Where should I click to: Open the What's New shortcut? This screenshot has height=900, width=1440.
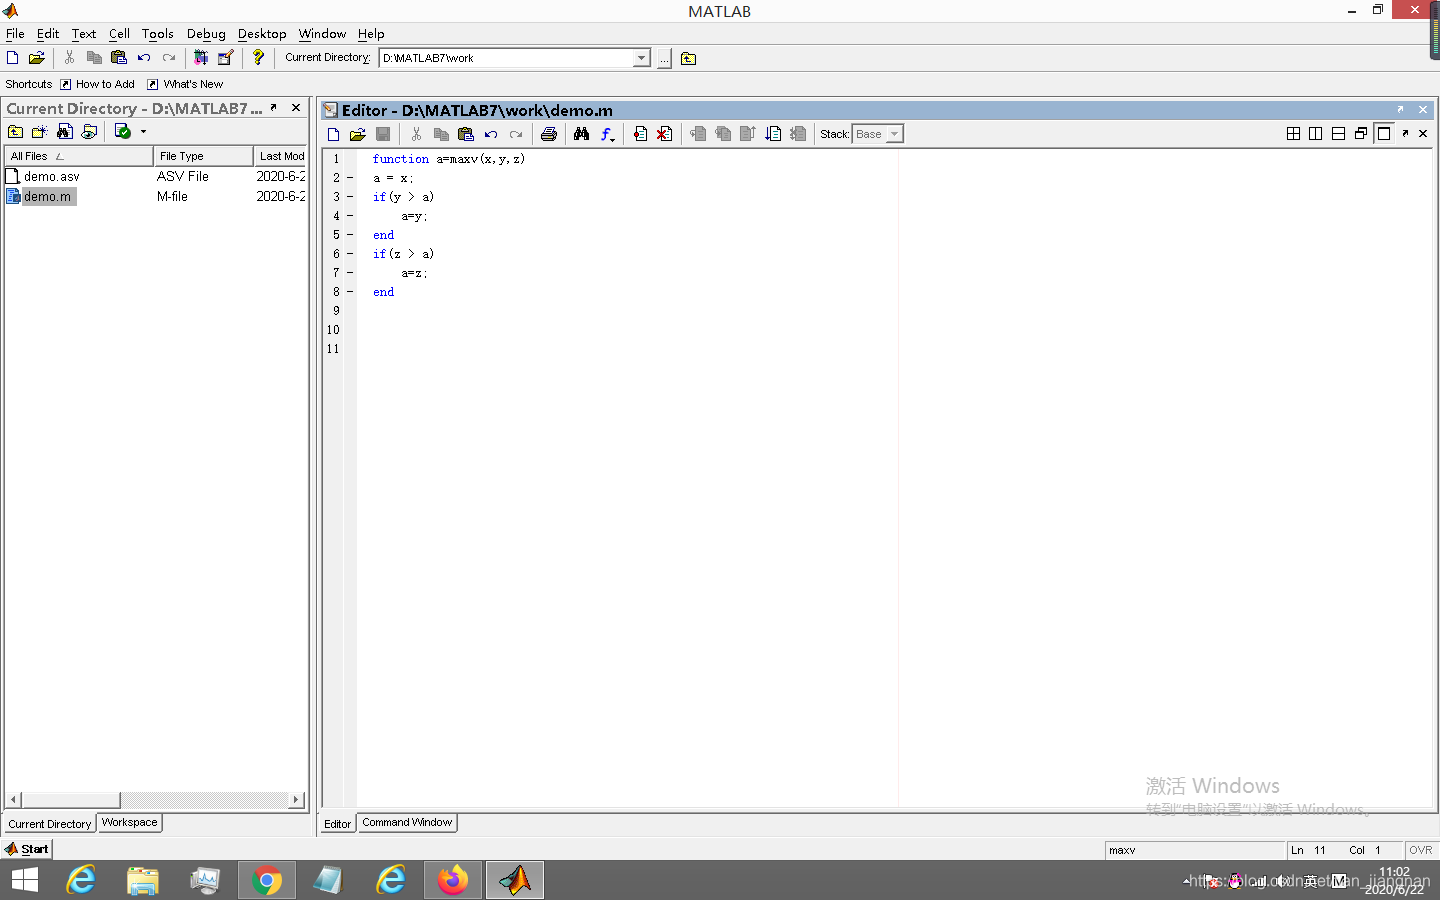(186, 84)
